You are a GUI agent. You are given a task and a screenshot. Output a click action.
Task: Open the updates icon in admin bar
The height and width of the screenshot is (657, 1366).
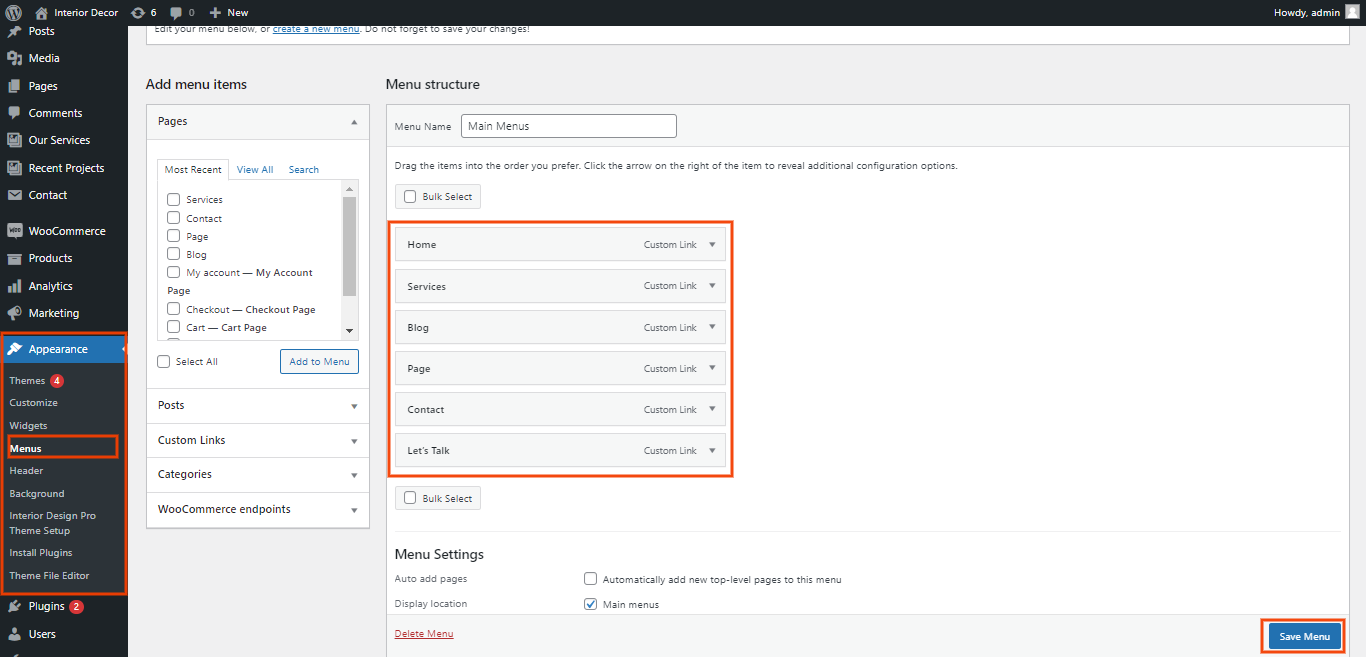tap(138, 13)
